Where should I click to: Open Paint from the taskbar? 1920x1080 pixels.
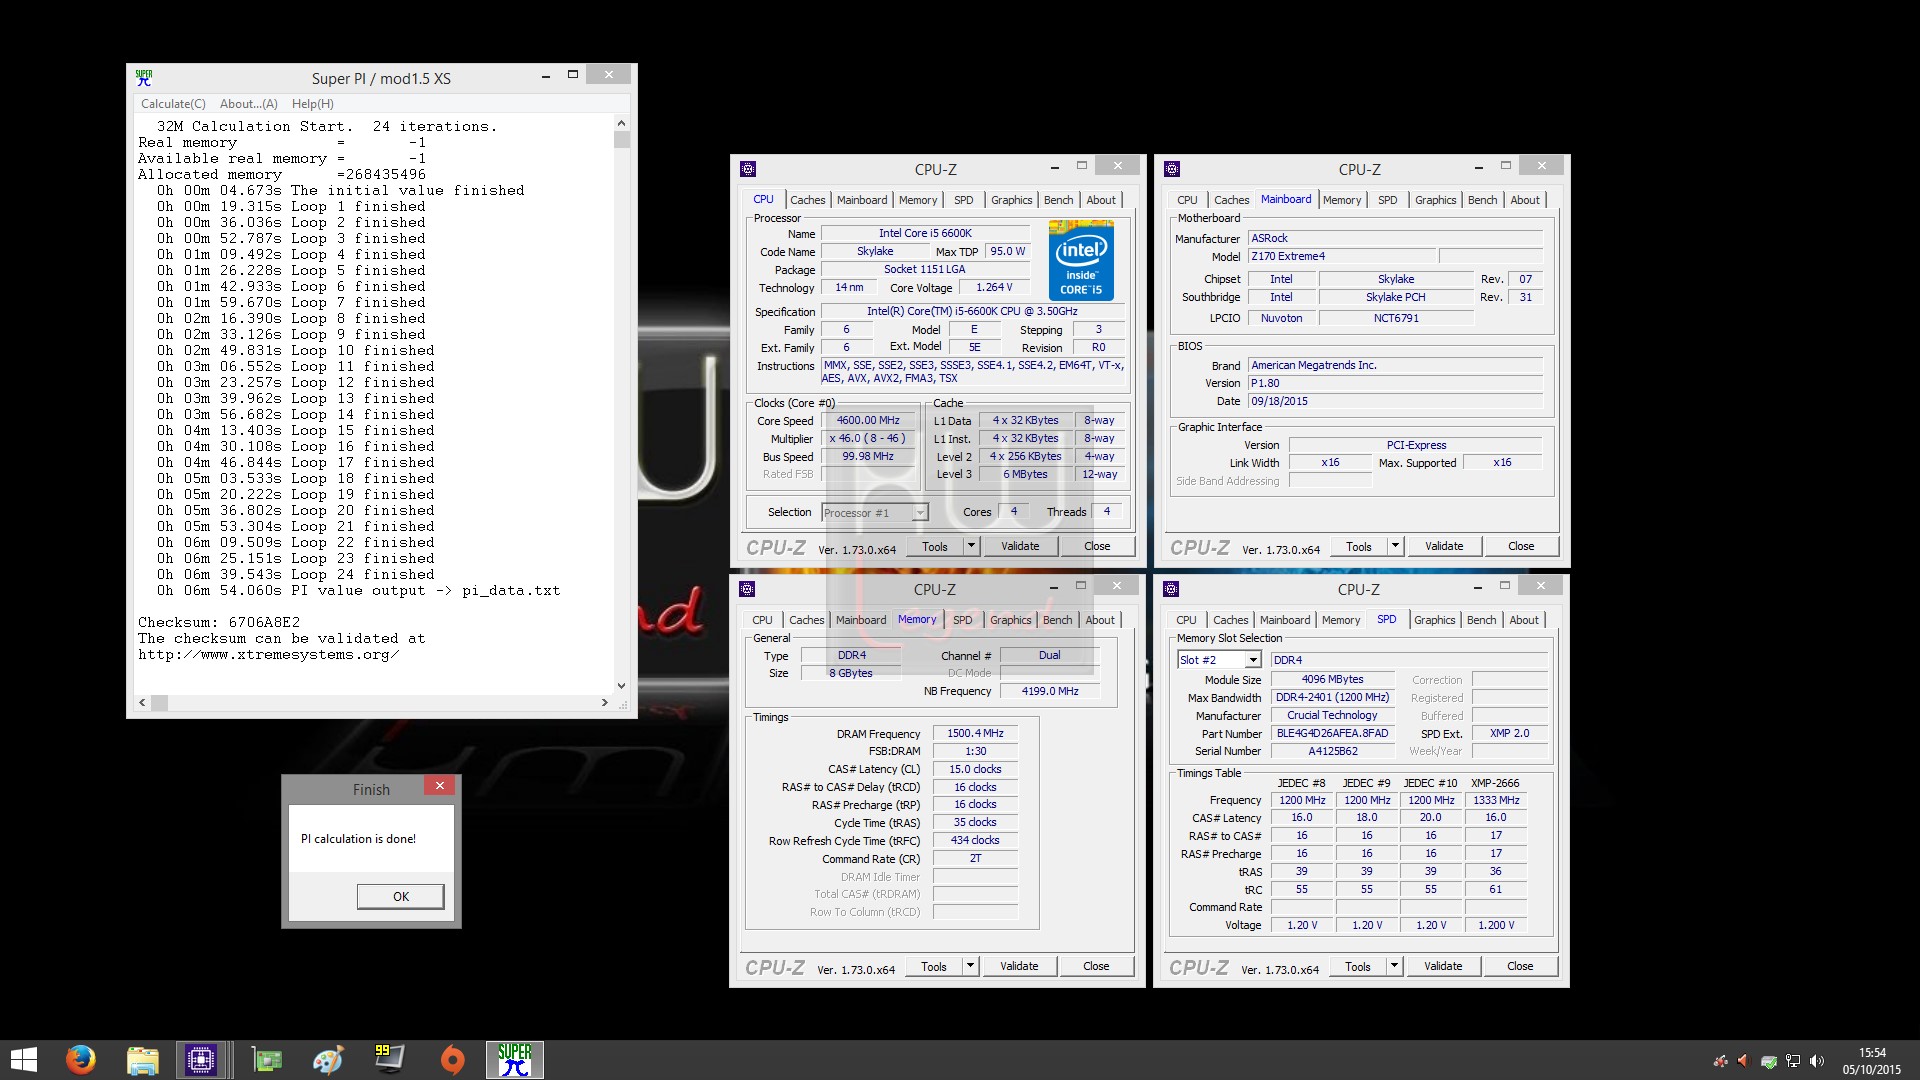(x=327, y=1060)
